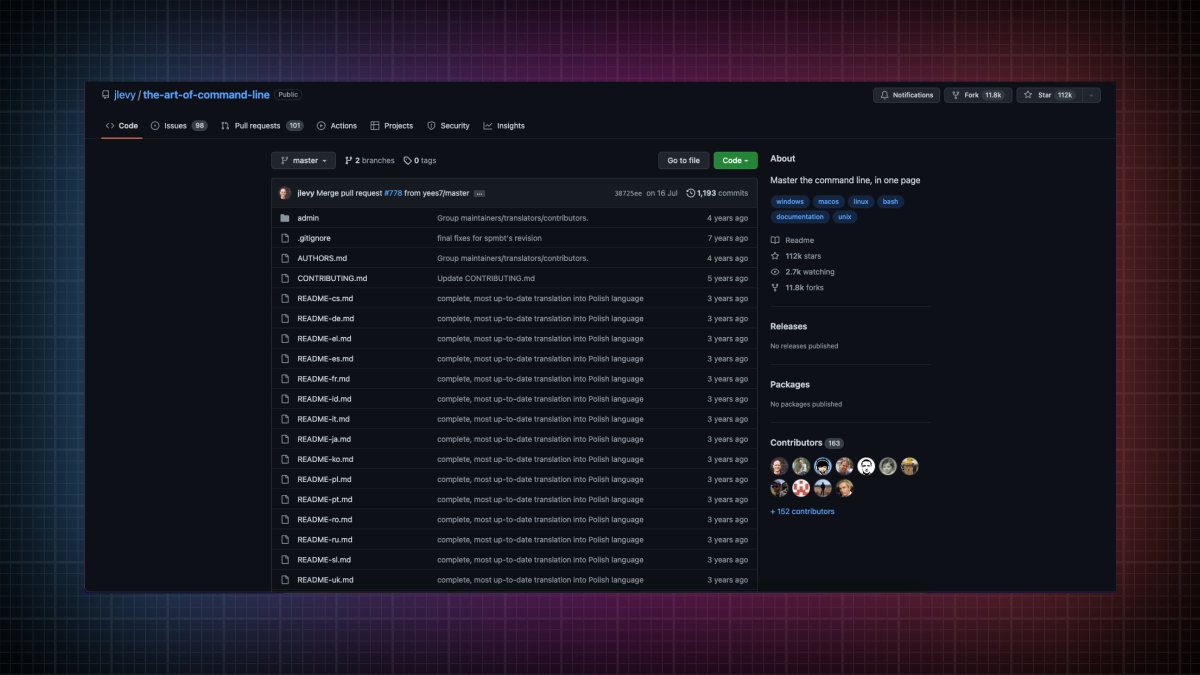Screen dimensions: 1200x675
Task: Open the Update CONTRIBUTING.md commit message
Action: click(x=486, y=278)
